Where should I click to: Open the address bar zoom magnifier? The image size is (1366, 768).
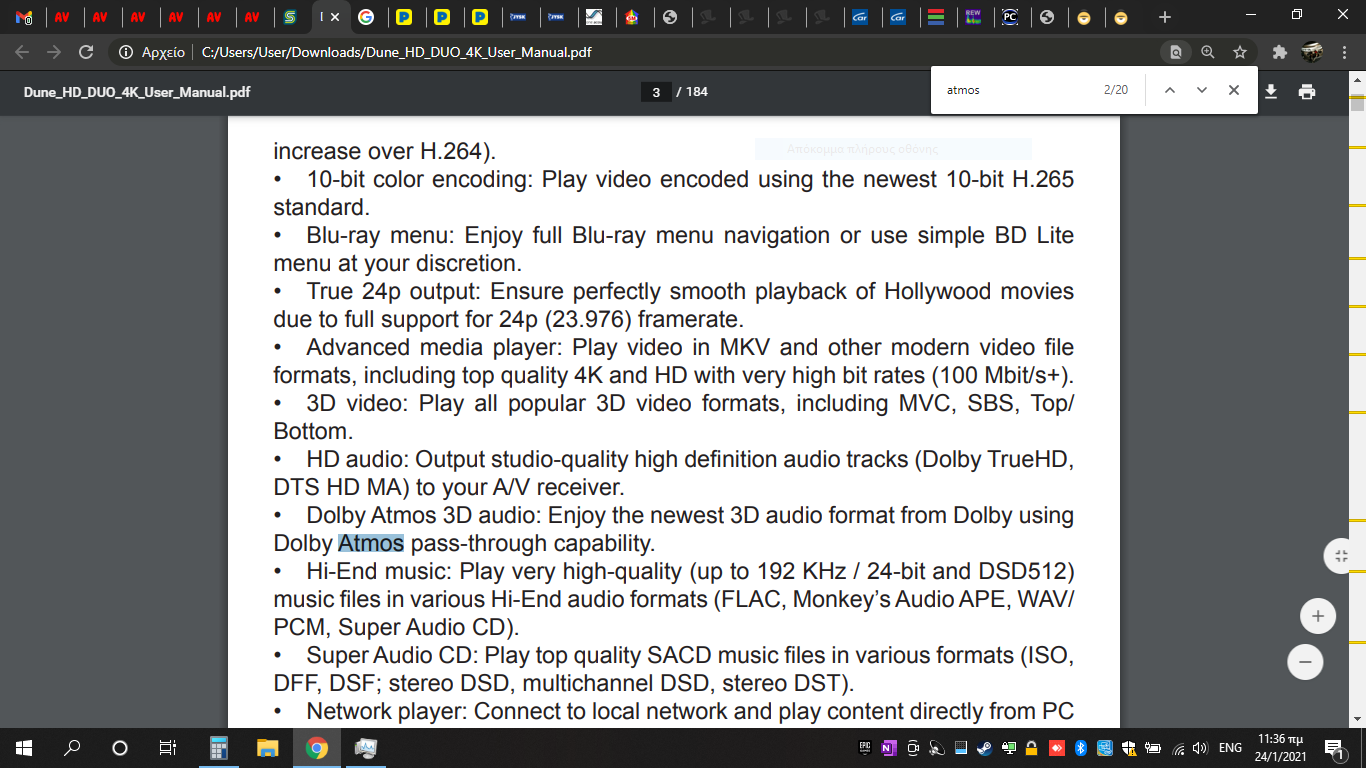point(1208,52)
